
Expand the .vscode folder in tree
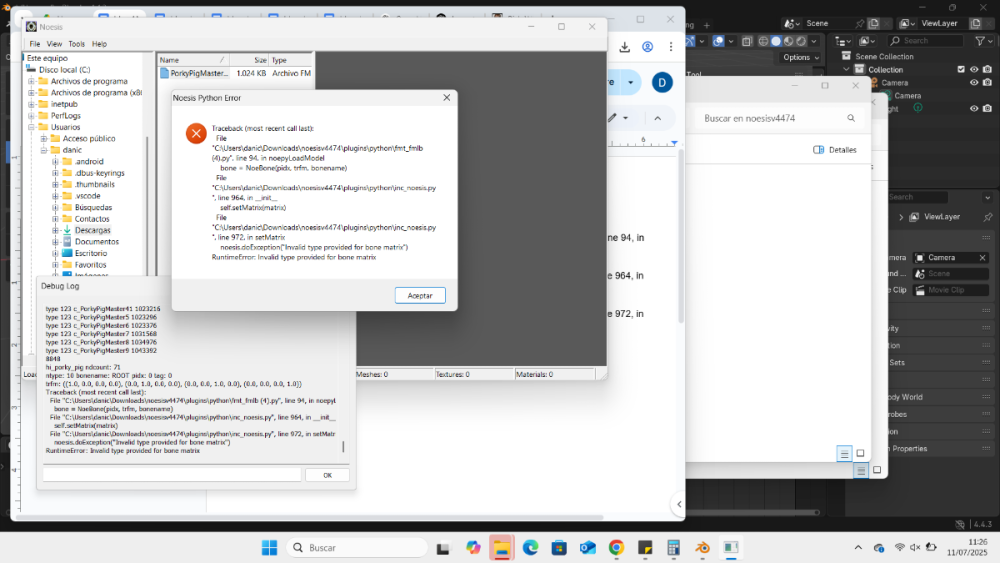click(55, 196)
